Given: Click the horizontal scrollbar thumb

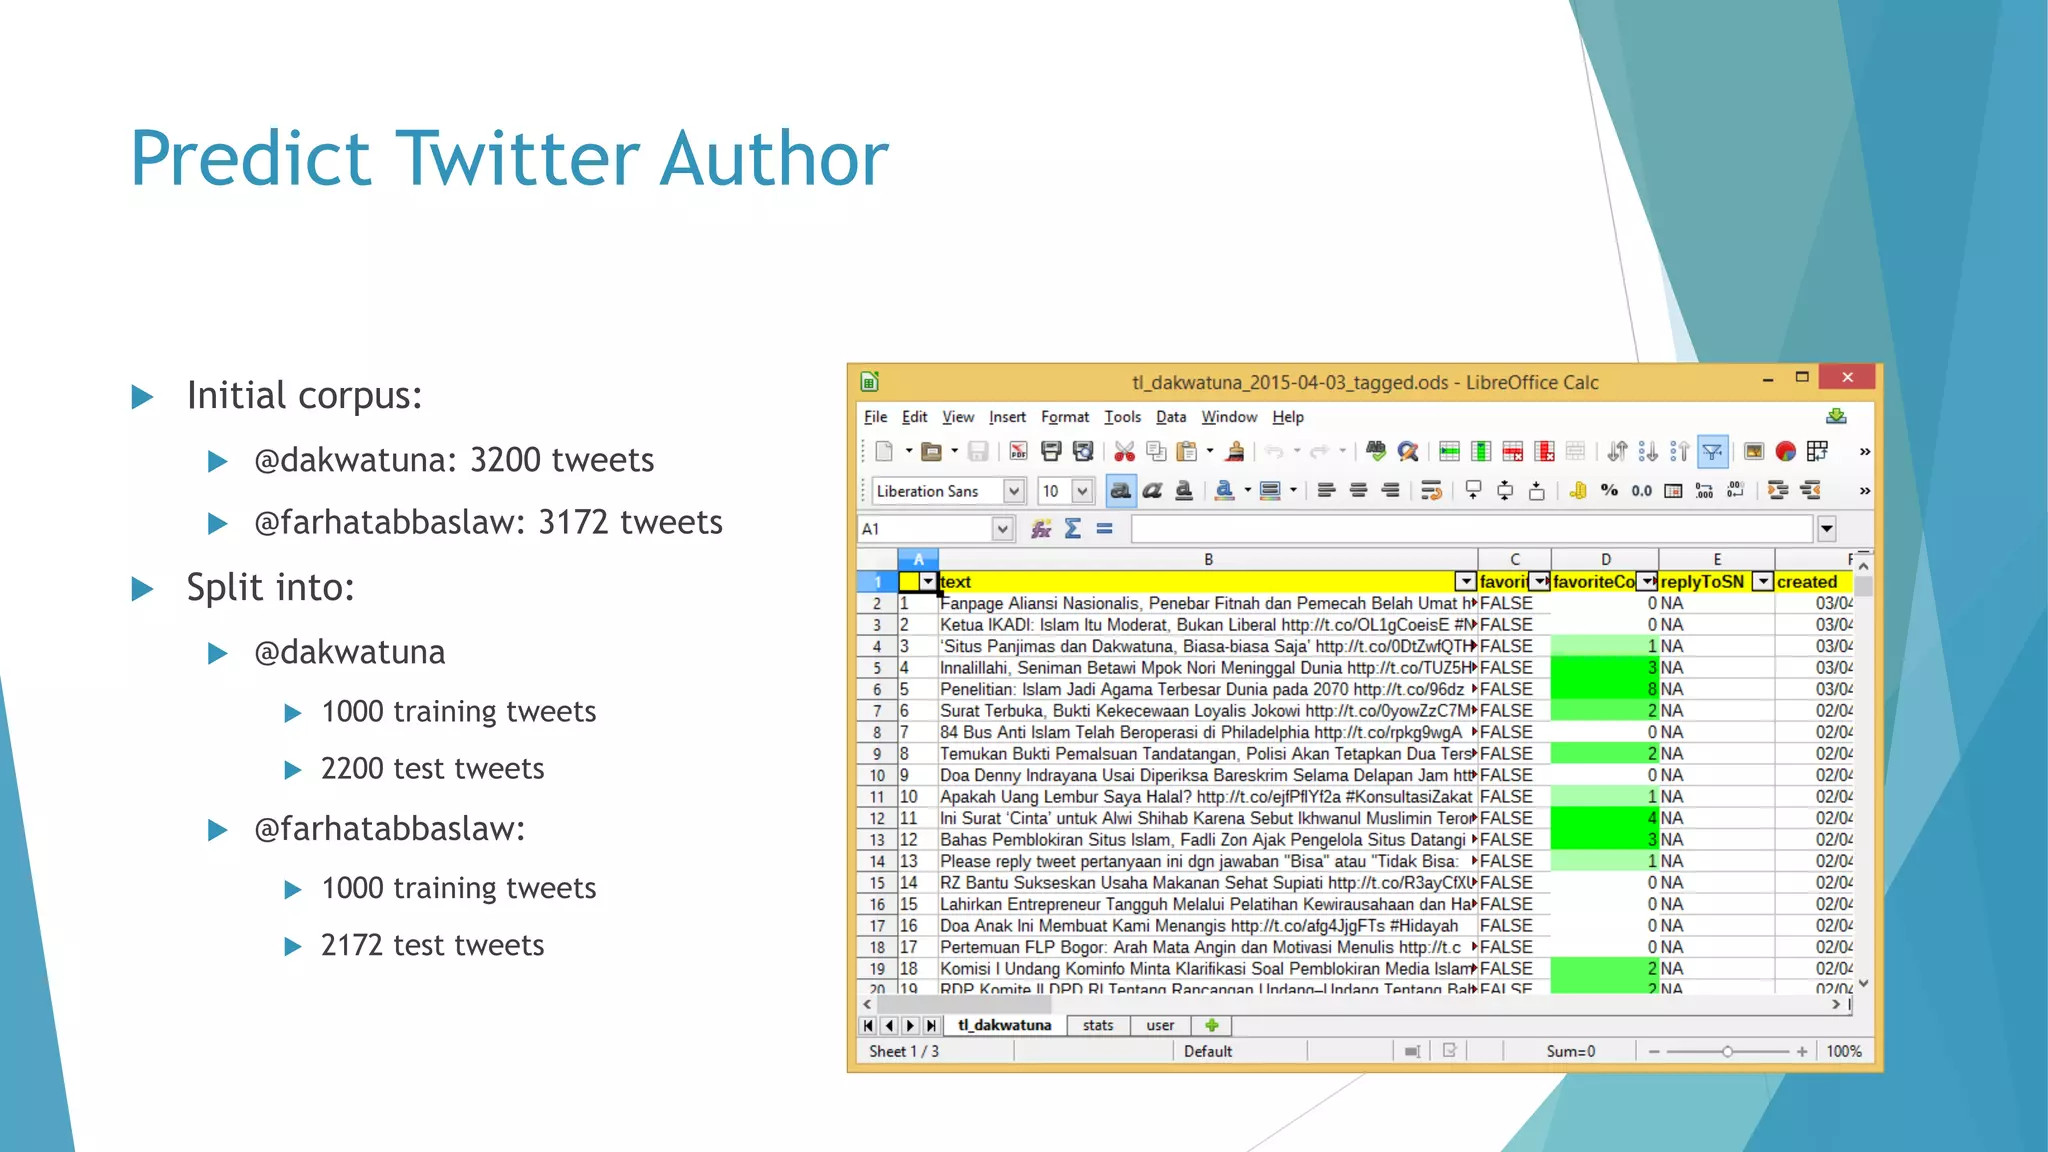Looking at the screenshot, I should (x=962, y=1003).
